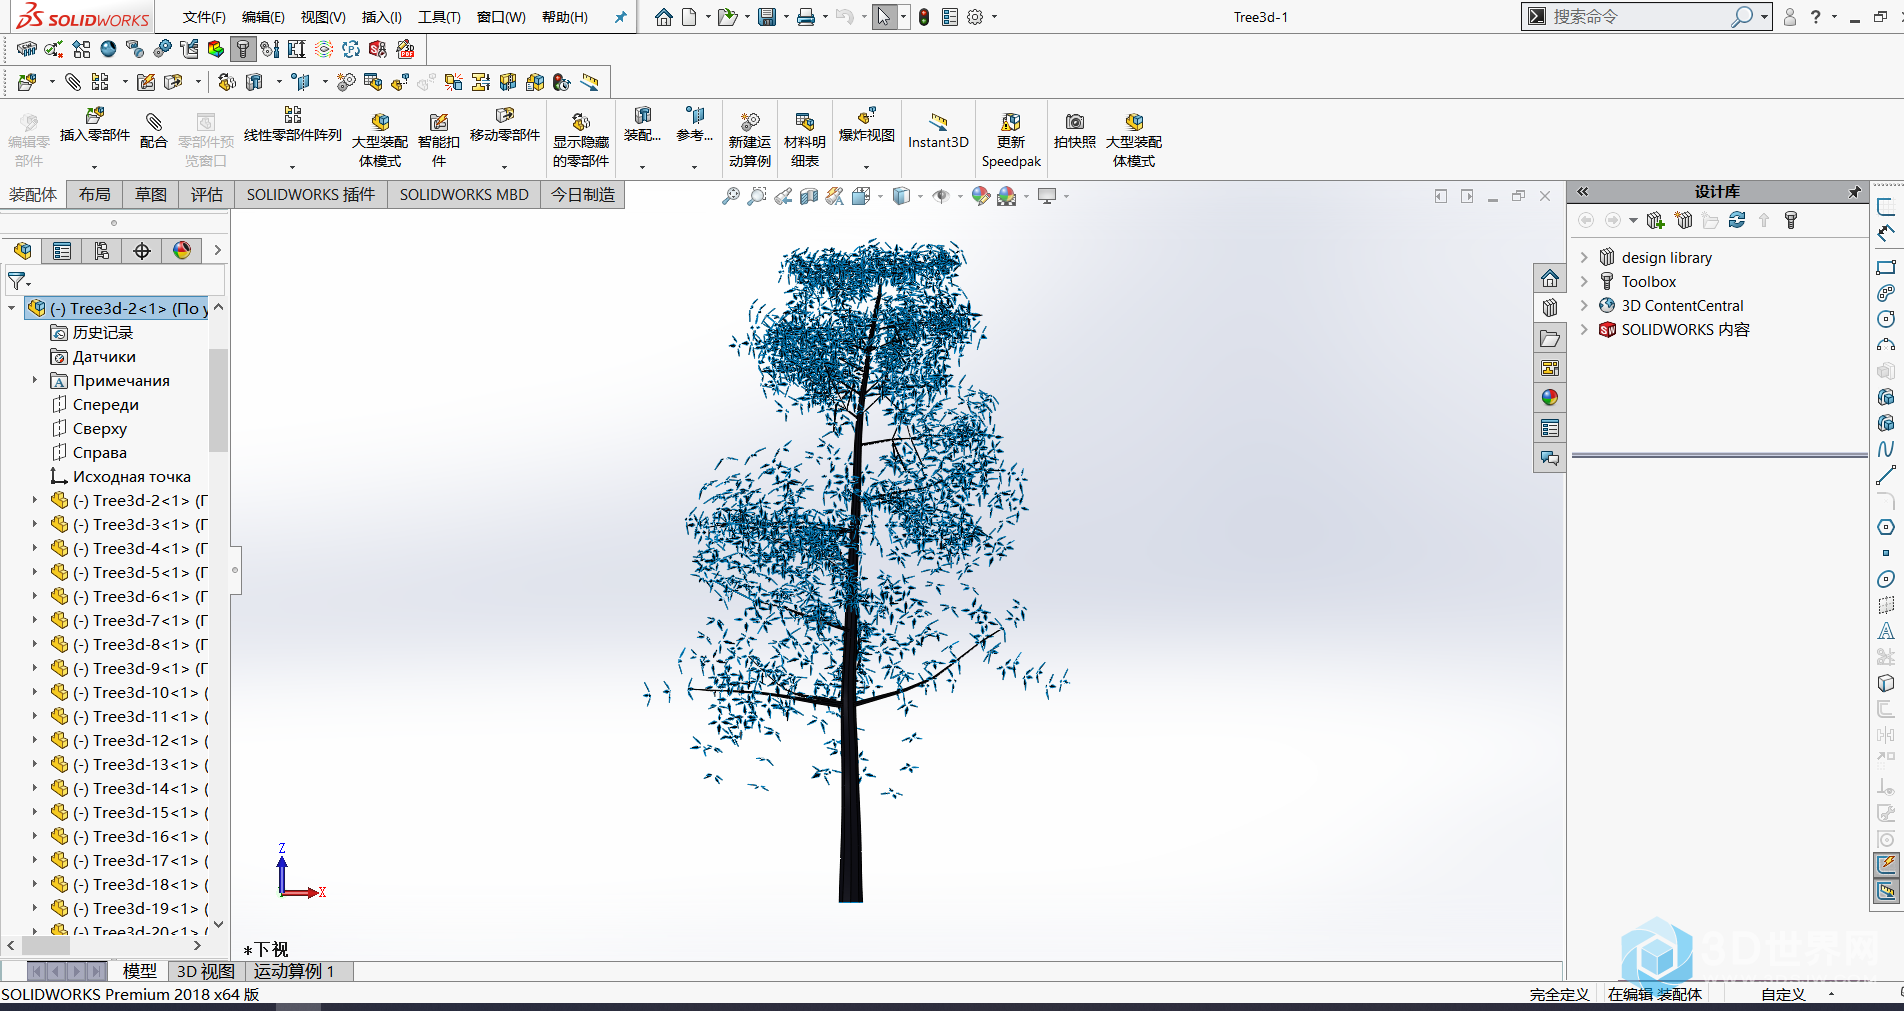This screenshot has width=1904, height=1011.
Task: Click Bill of Materials (材料明细表) tool
Action: click(x=804, y=140)
